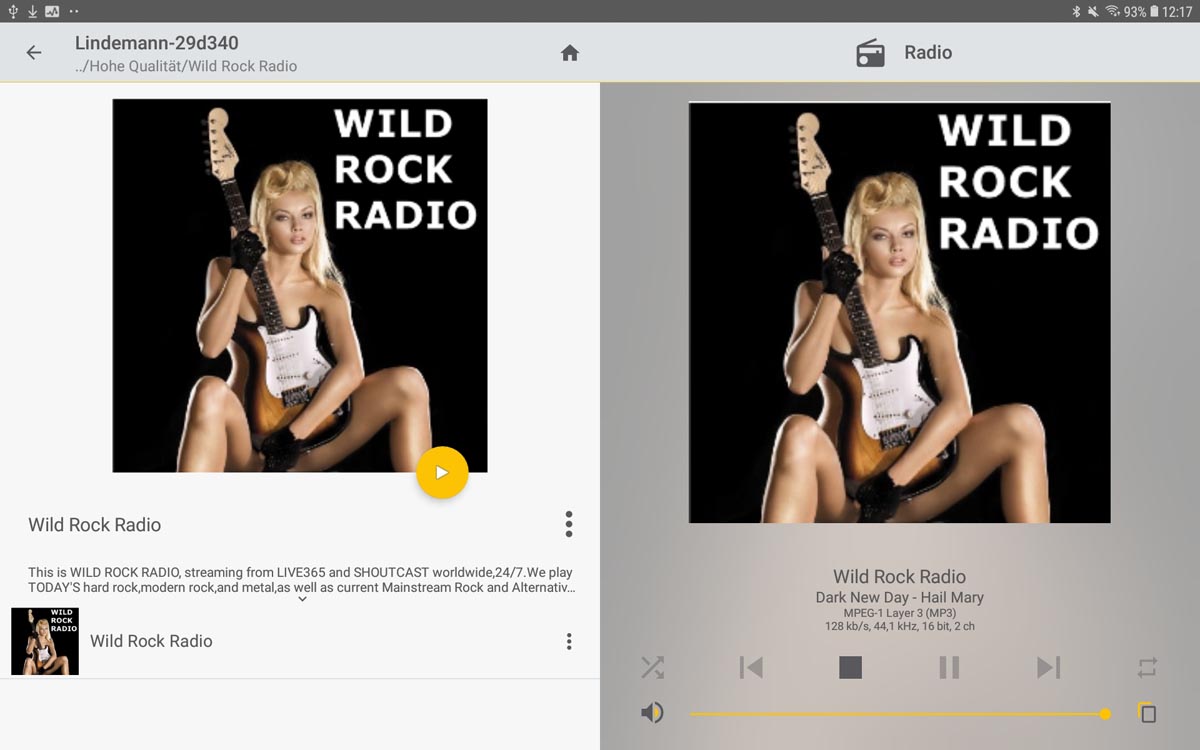The image size is (1200, 750).
Task: Mute audio with the speaker icon
Action: click(652, 713)
